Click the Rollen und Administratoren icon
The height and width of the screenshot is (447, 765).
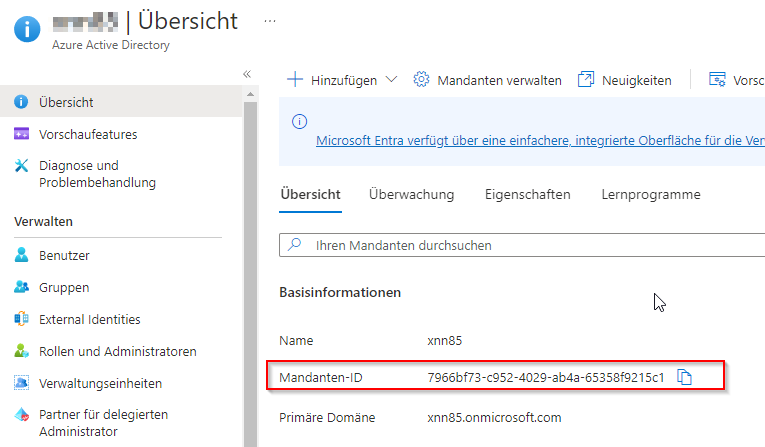pyautogui.click(x=22, y=352)
